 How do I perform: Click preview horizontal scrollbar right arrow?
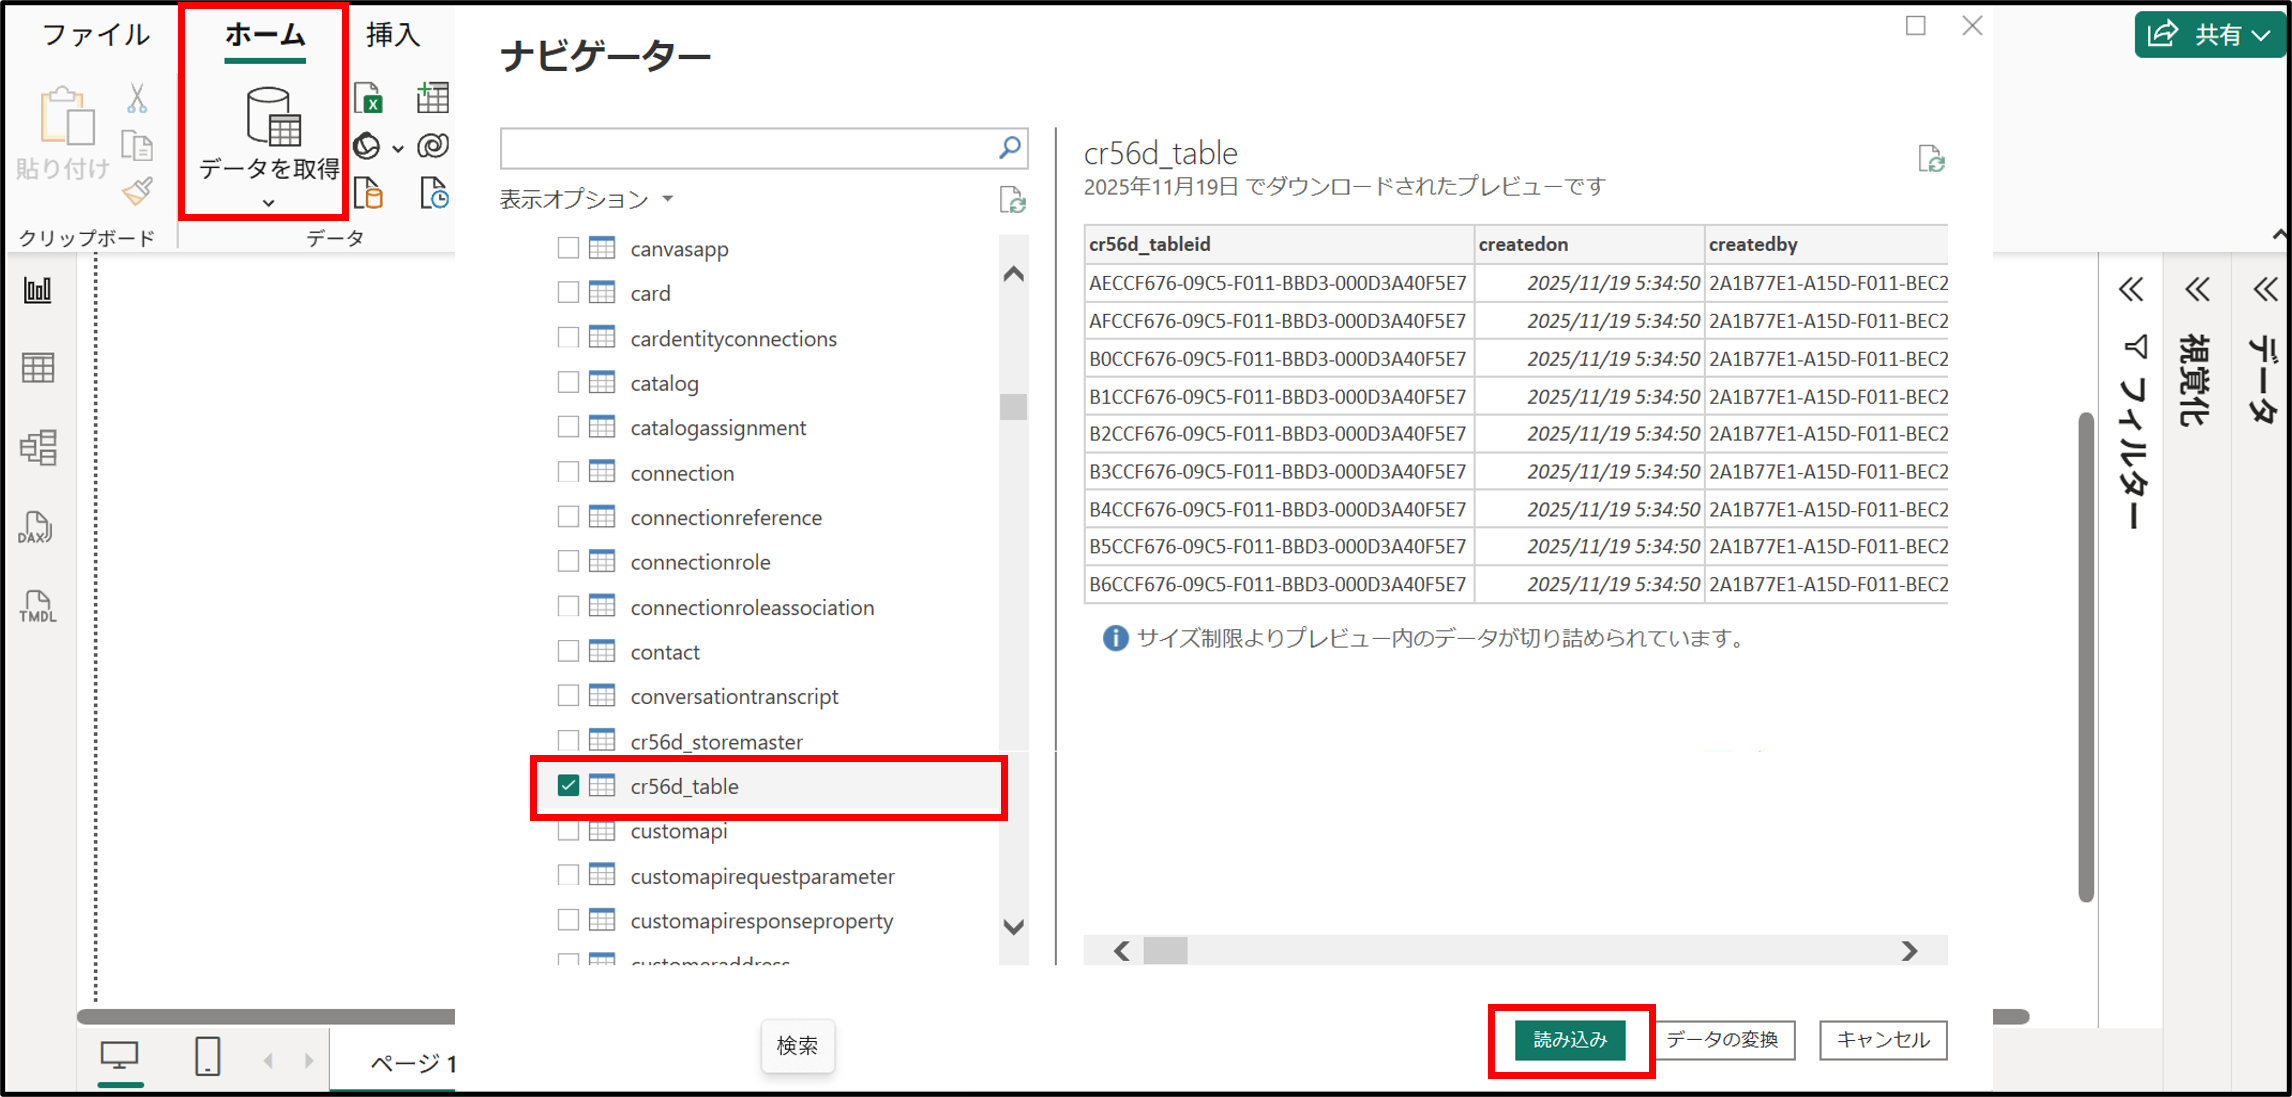coord(1909,951)
